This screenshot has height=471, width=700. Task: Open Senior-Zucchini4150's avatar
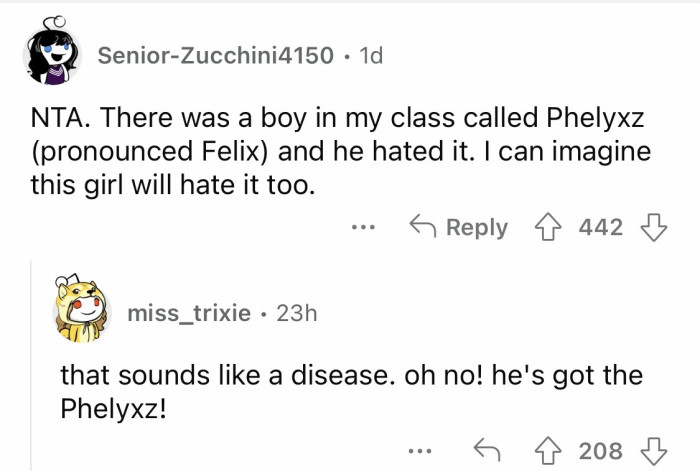coord(51,56)
